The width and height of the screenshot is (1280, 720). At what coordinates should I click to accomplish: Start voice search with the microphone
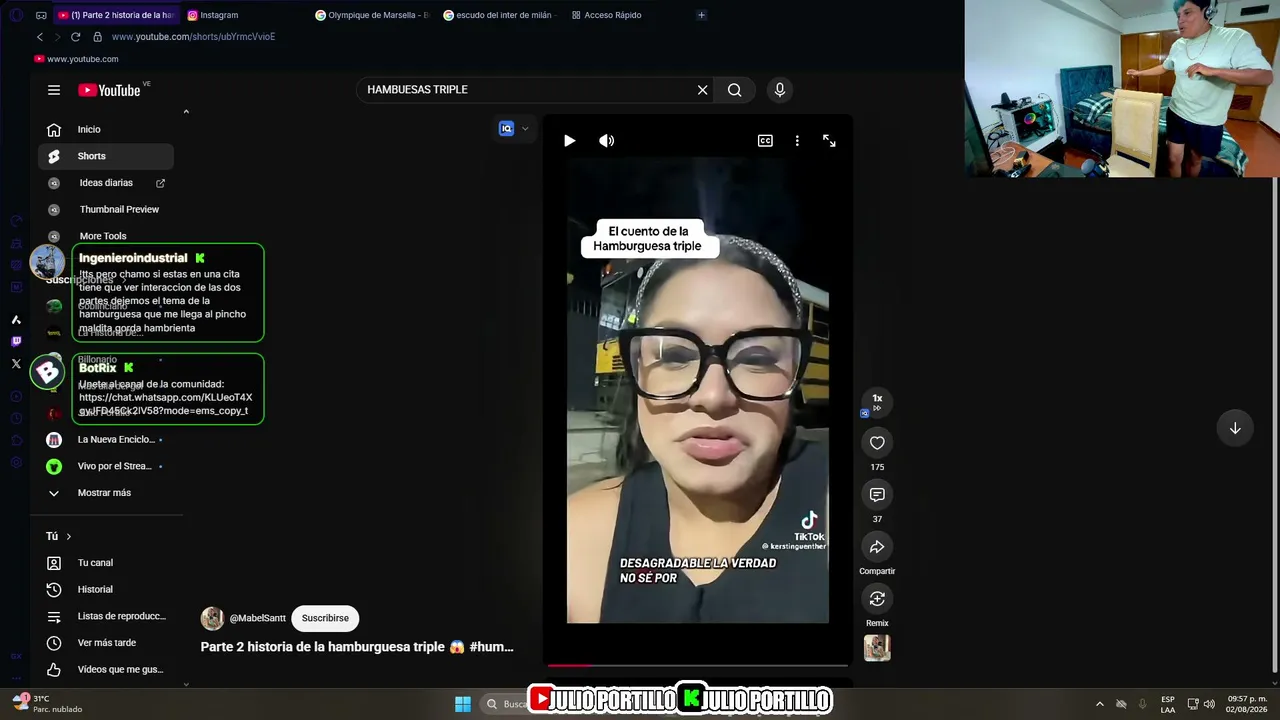tap(780, 90)
